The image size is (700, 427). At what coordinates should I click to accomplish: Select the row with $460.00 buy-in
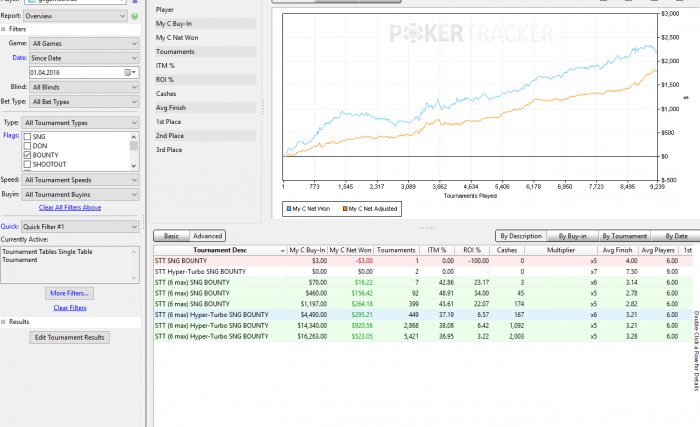(423, 293)
